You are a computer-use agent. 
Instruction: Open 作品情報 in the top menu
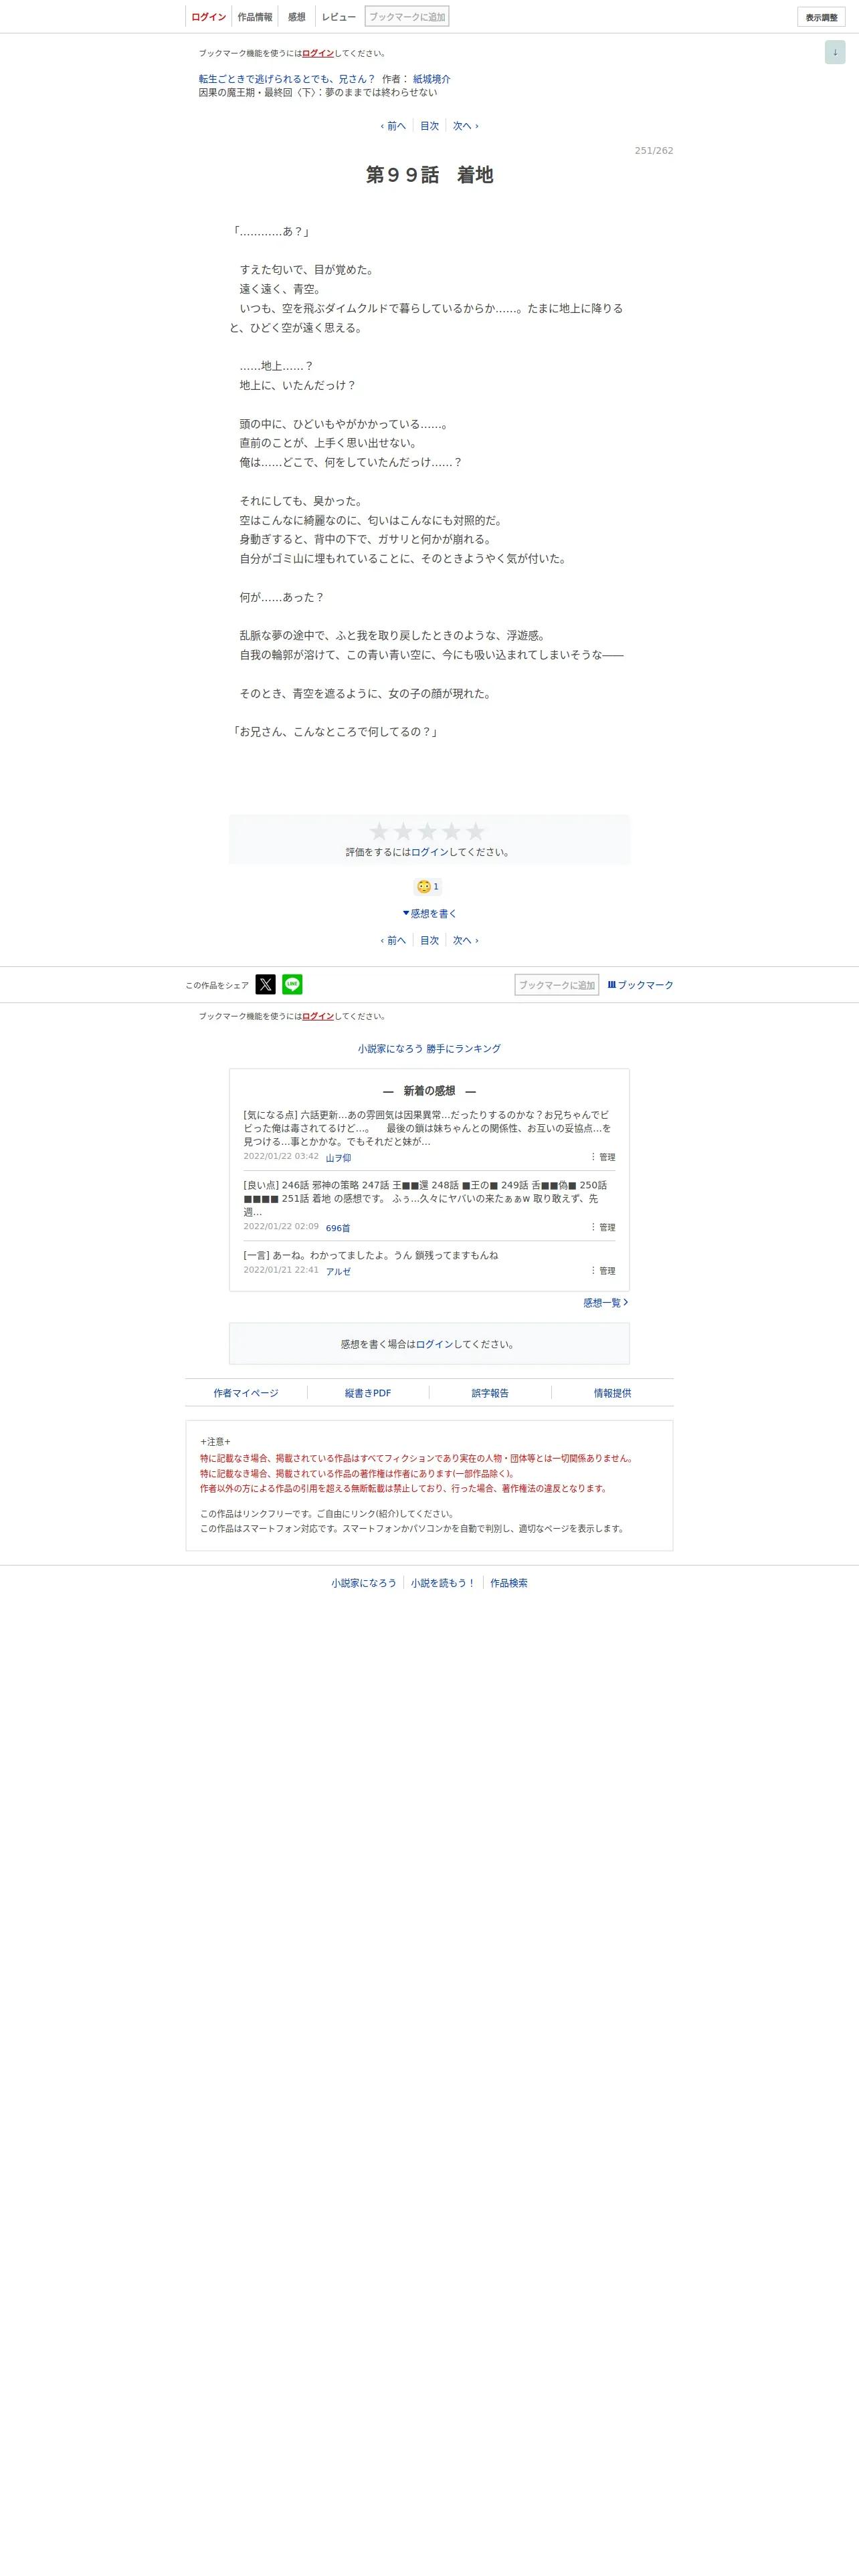[254, 17]
